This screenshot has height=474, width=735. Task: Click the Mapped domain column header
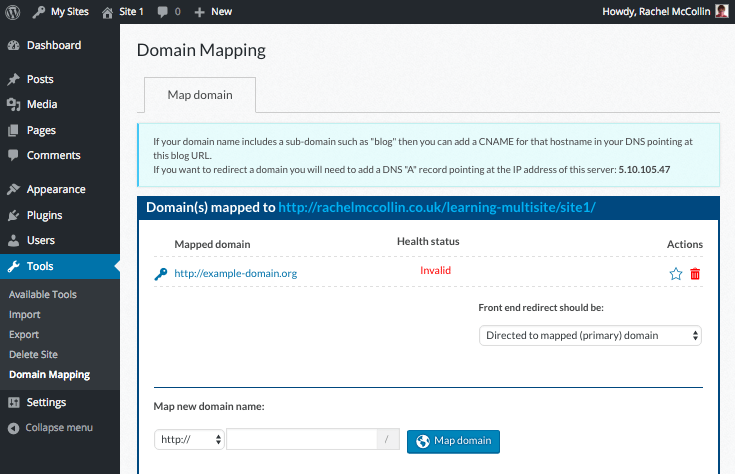click(212, 244)
